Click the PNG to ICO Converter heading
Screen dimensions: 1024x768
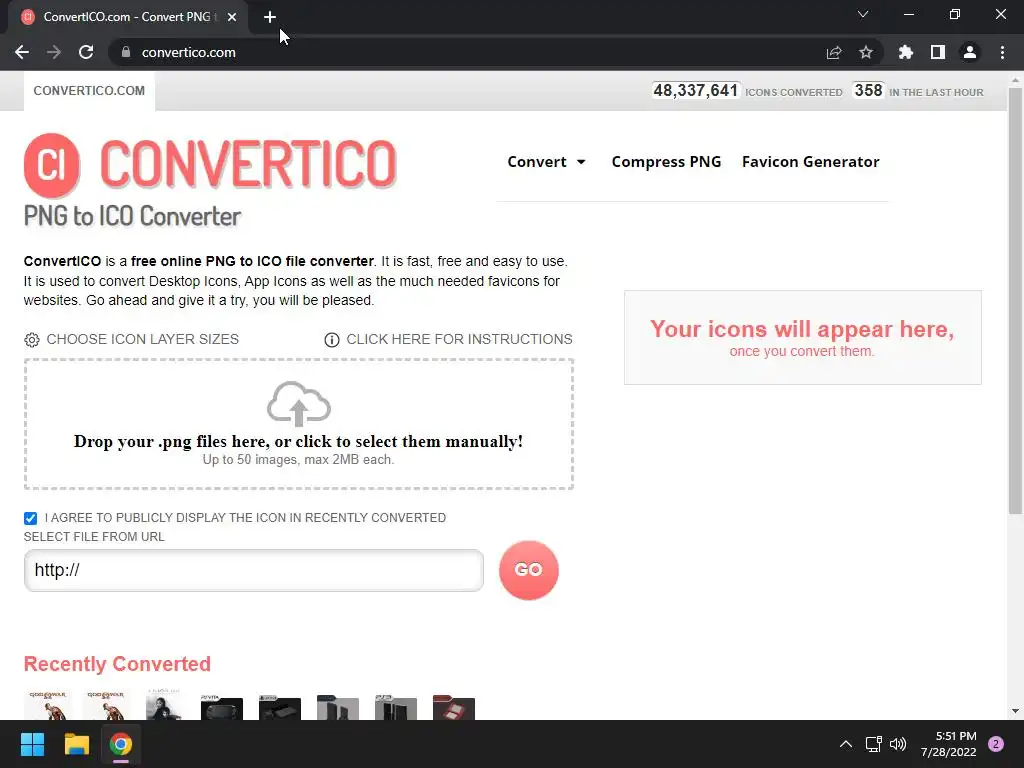[133, 216]
